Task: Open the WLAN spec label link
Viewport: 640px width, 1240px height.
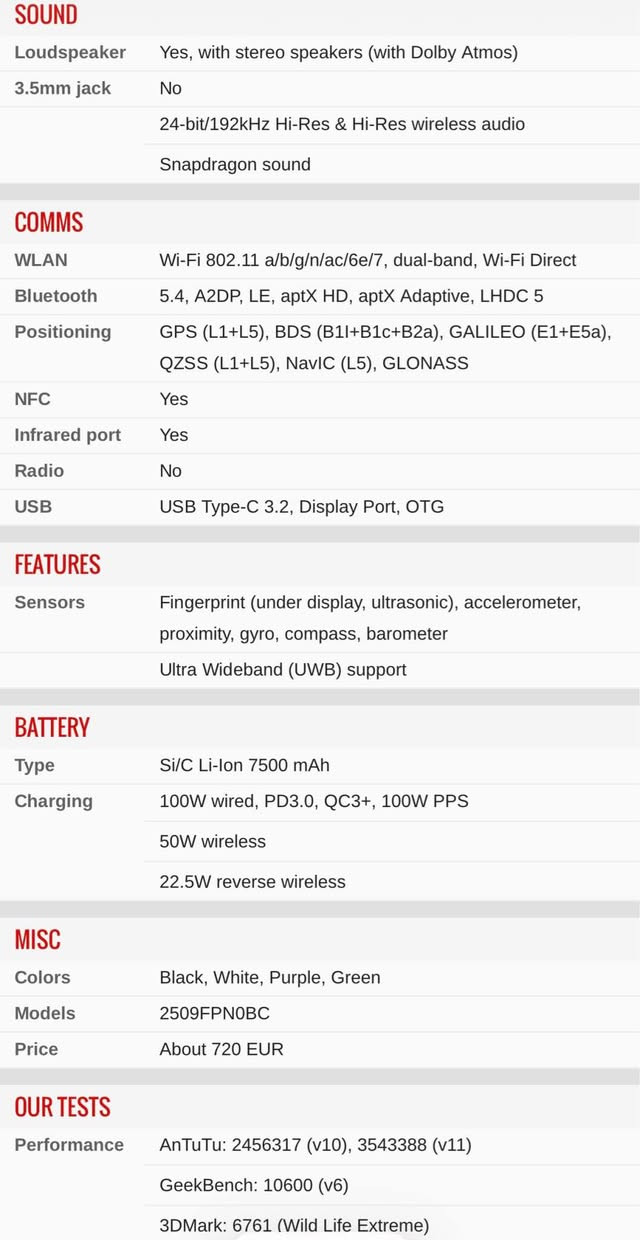Action: pos(41,260)
